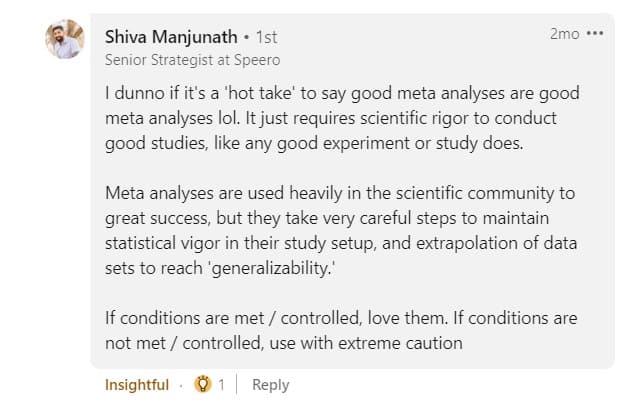The image size is (627, 402).
Task: Click the lightbulb reaction icon
Action: pyautogui.click(x=202, y=384)
